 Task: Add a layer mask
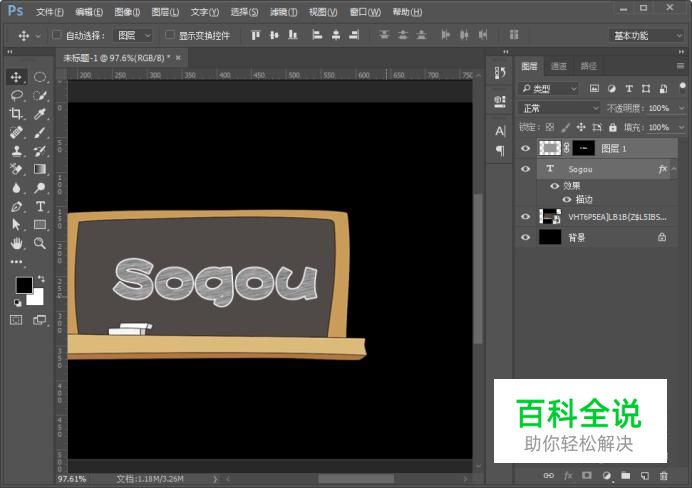pos(587,476)
